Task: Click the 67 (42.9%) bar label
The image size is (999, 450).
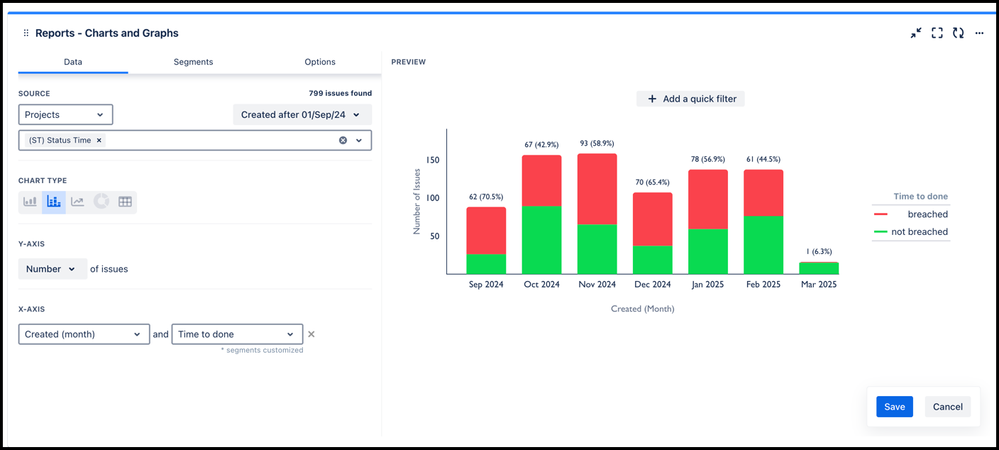Action: pos(542,145)
